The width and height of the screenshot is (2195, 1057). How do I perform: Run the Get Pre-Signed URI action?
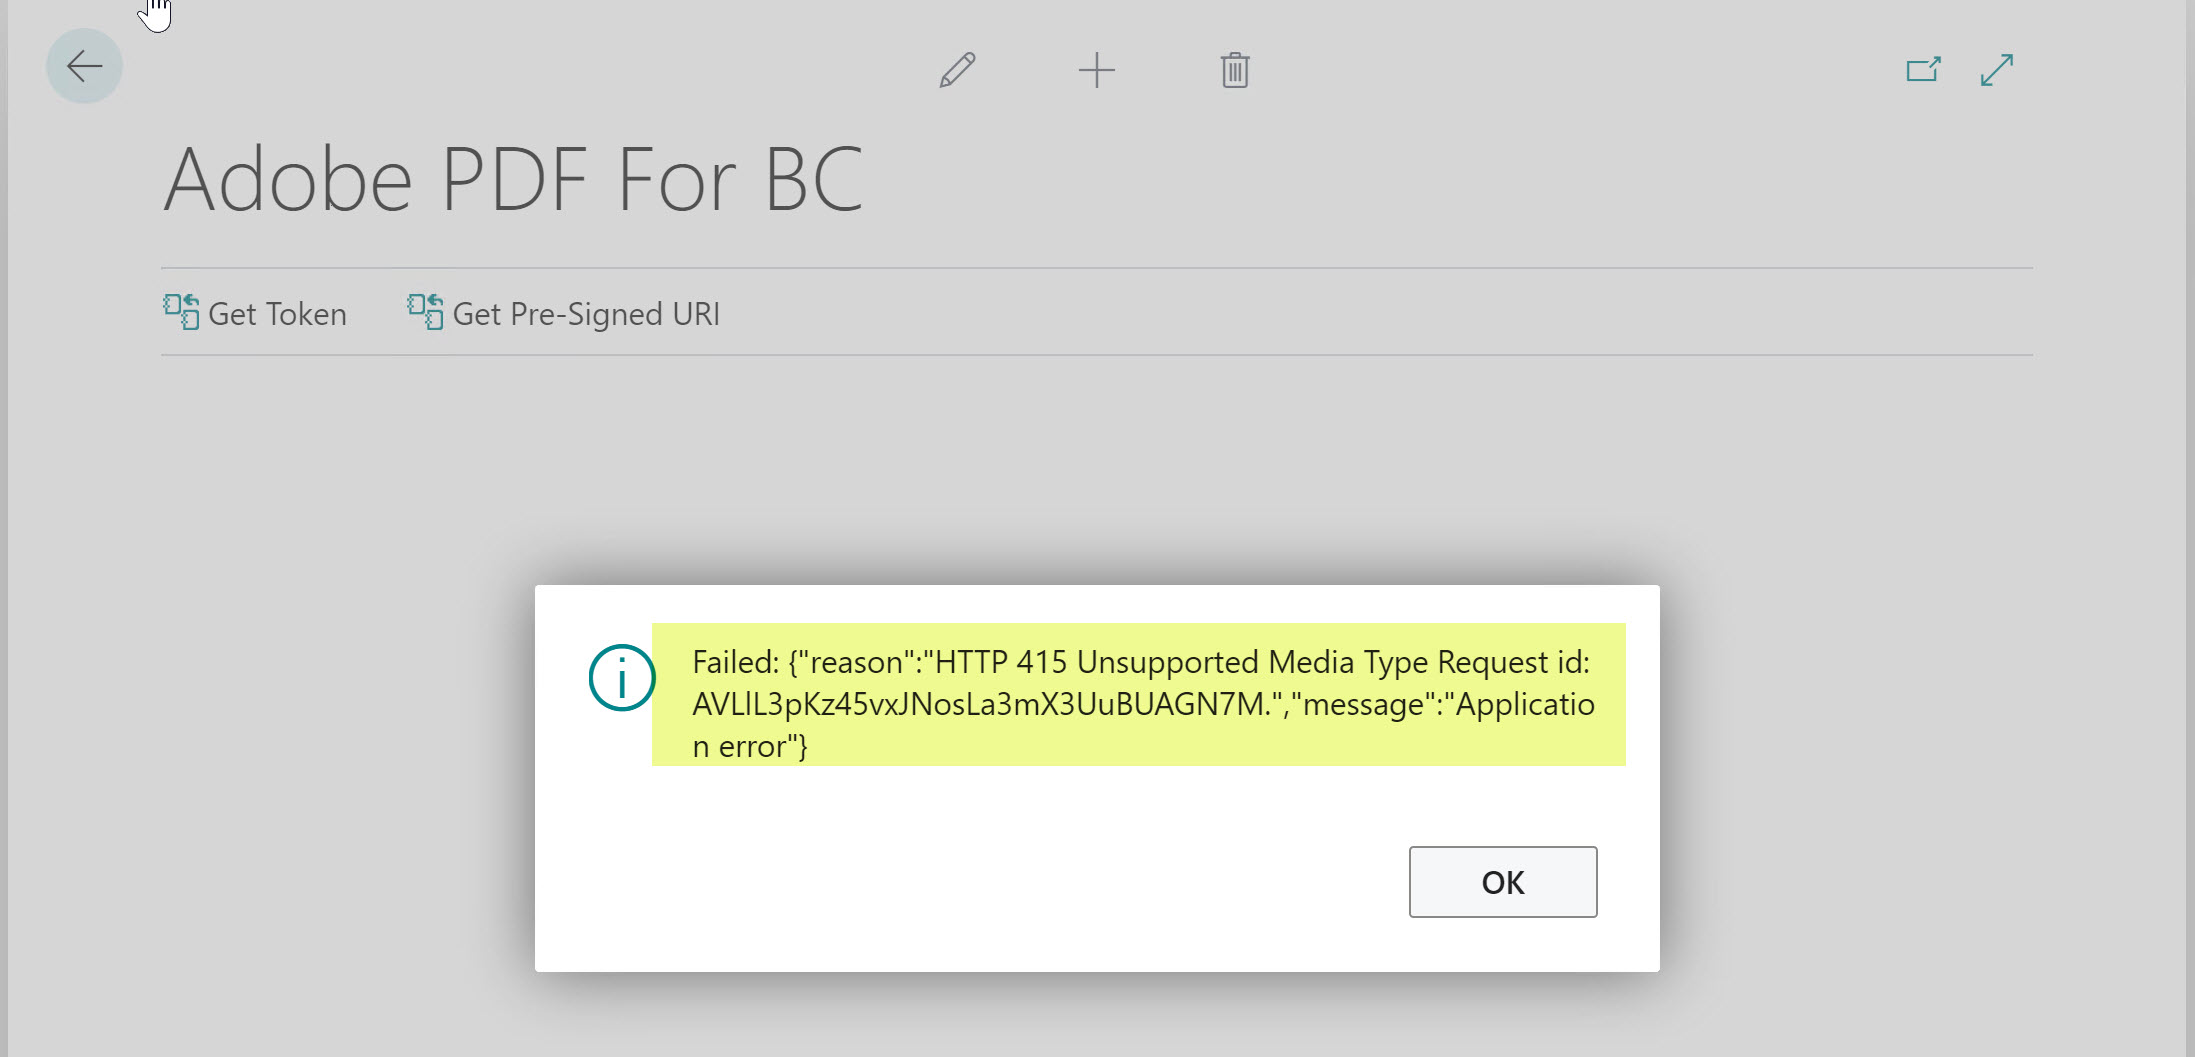[x=586, y=314]
